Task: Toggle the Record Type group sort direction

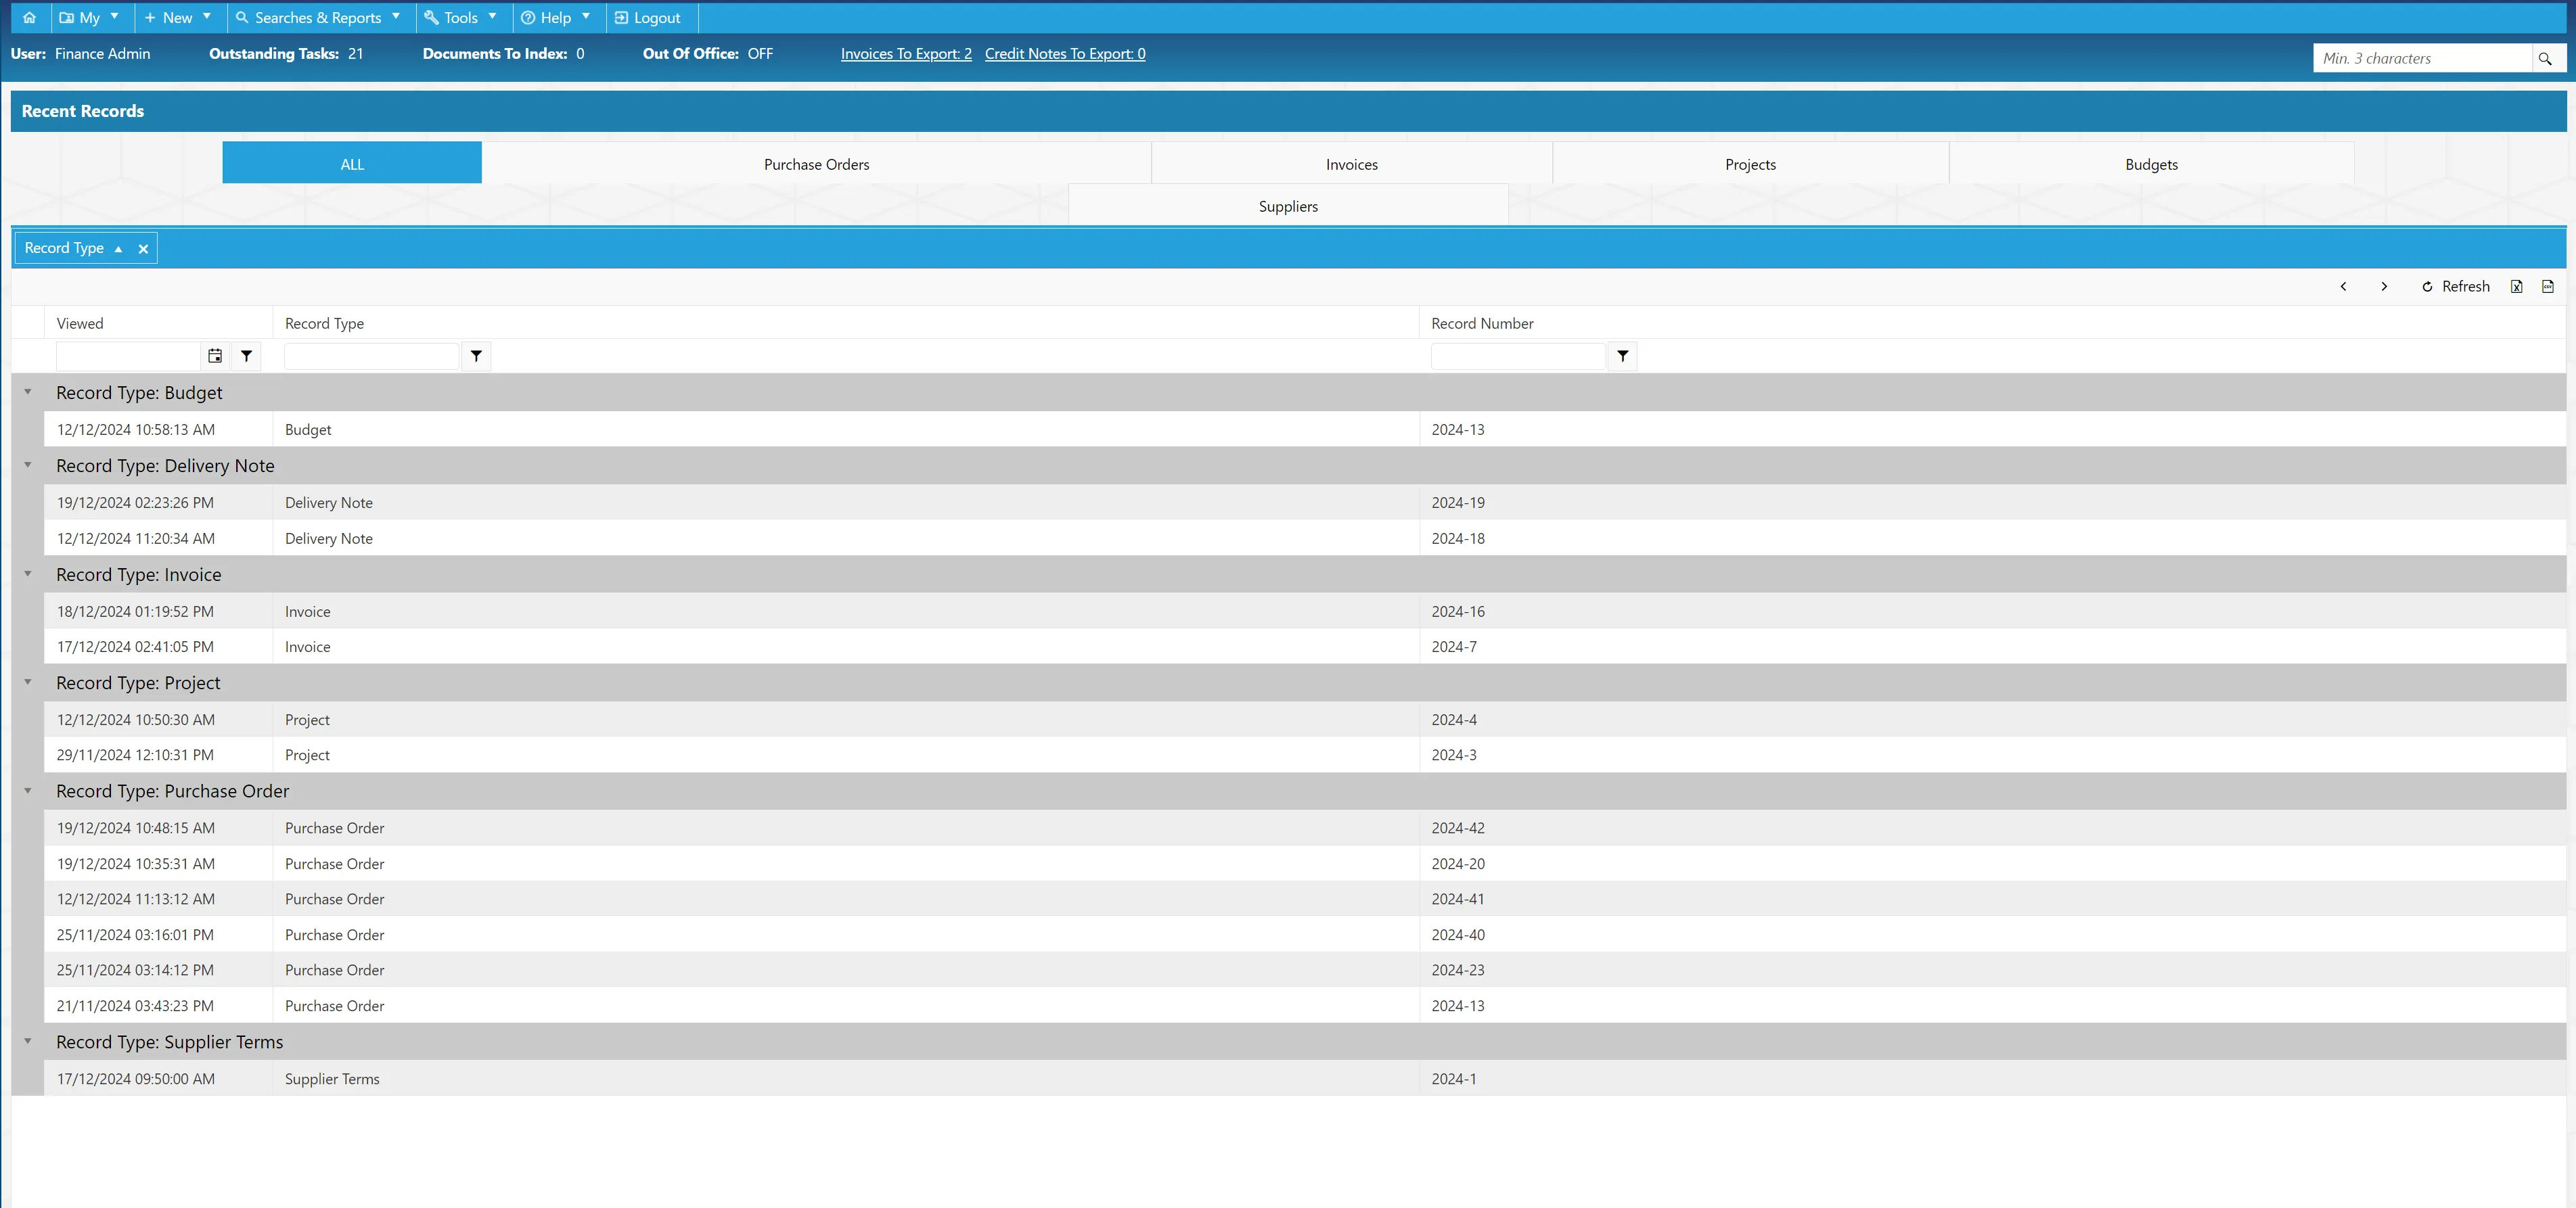Action: click(118, 249)
